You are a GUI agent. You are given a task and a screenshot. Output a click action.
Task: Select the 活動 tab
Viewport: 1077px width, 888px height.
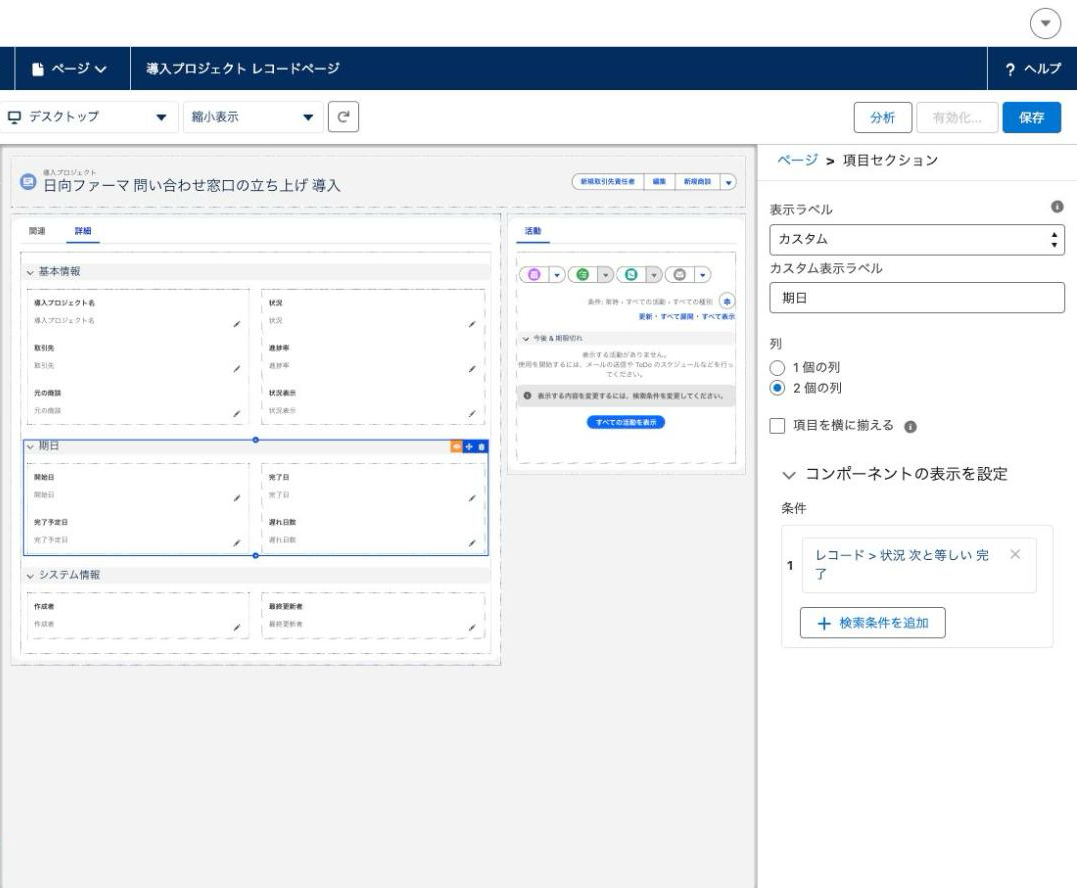(533, 231)
